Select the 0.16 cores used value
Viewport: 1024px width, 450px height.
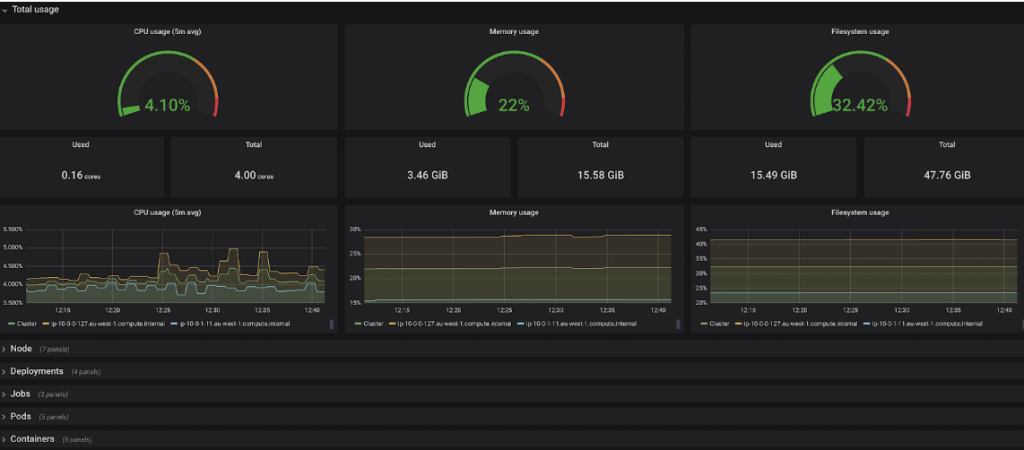point(81,176)
